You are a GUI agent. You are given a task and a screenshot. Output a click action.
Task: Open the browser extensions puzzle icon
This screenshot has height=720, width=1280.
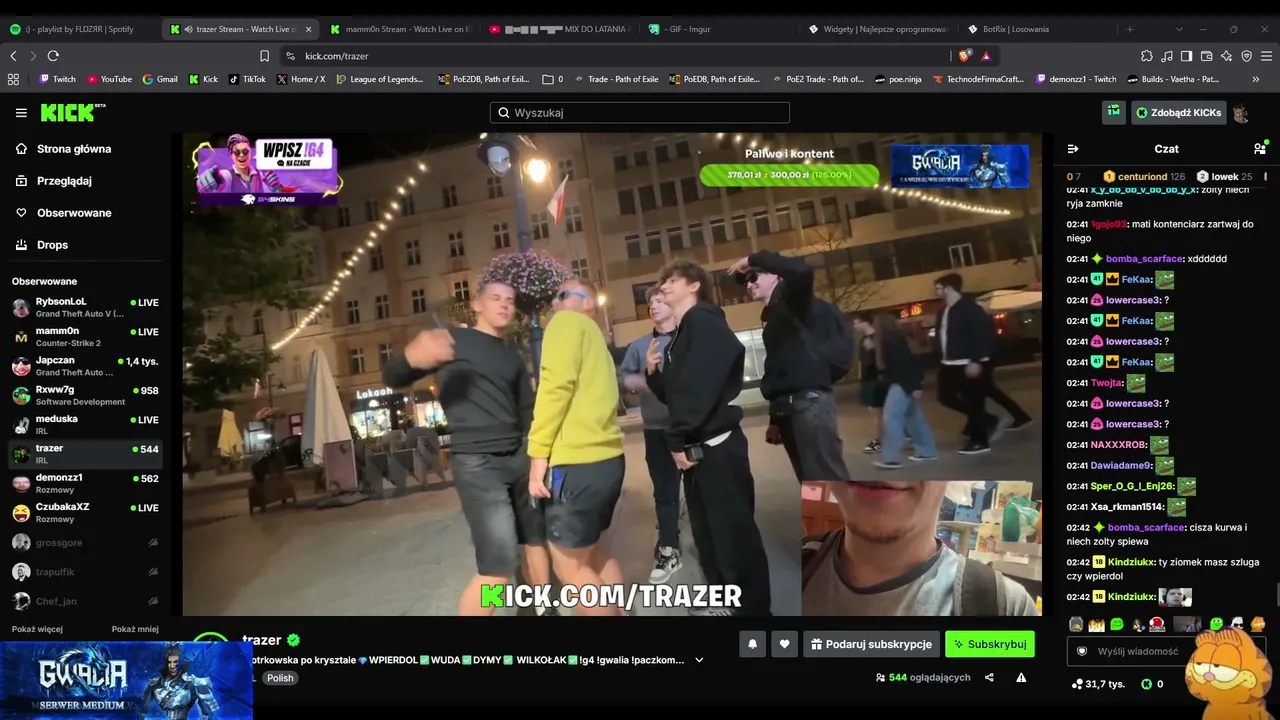[x=1147, y=56]
